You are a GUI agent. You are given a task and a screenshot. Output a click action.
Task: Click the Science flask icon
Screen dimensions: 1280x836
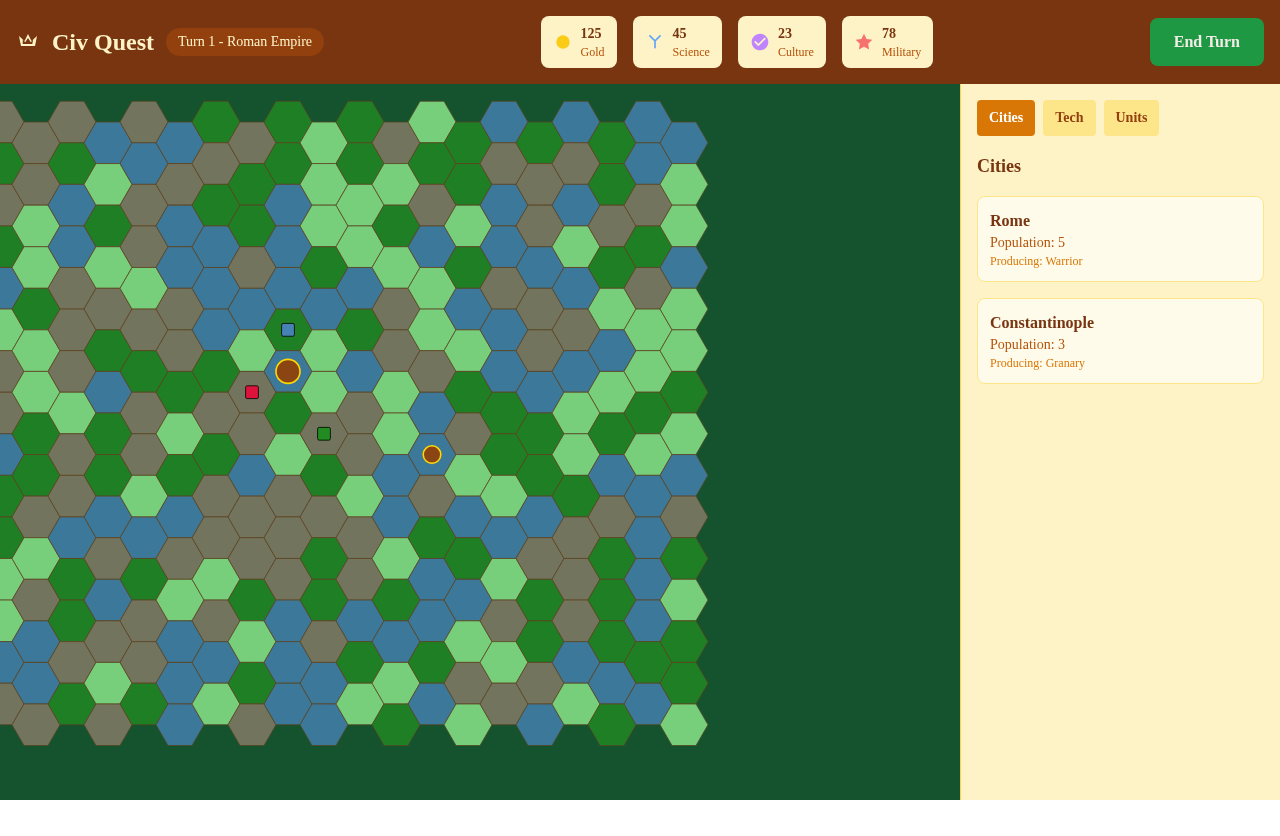point(653,42)
